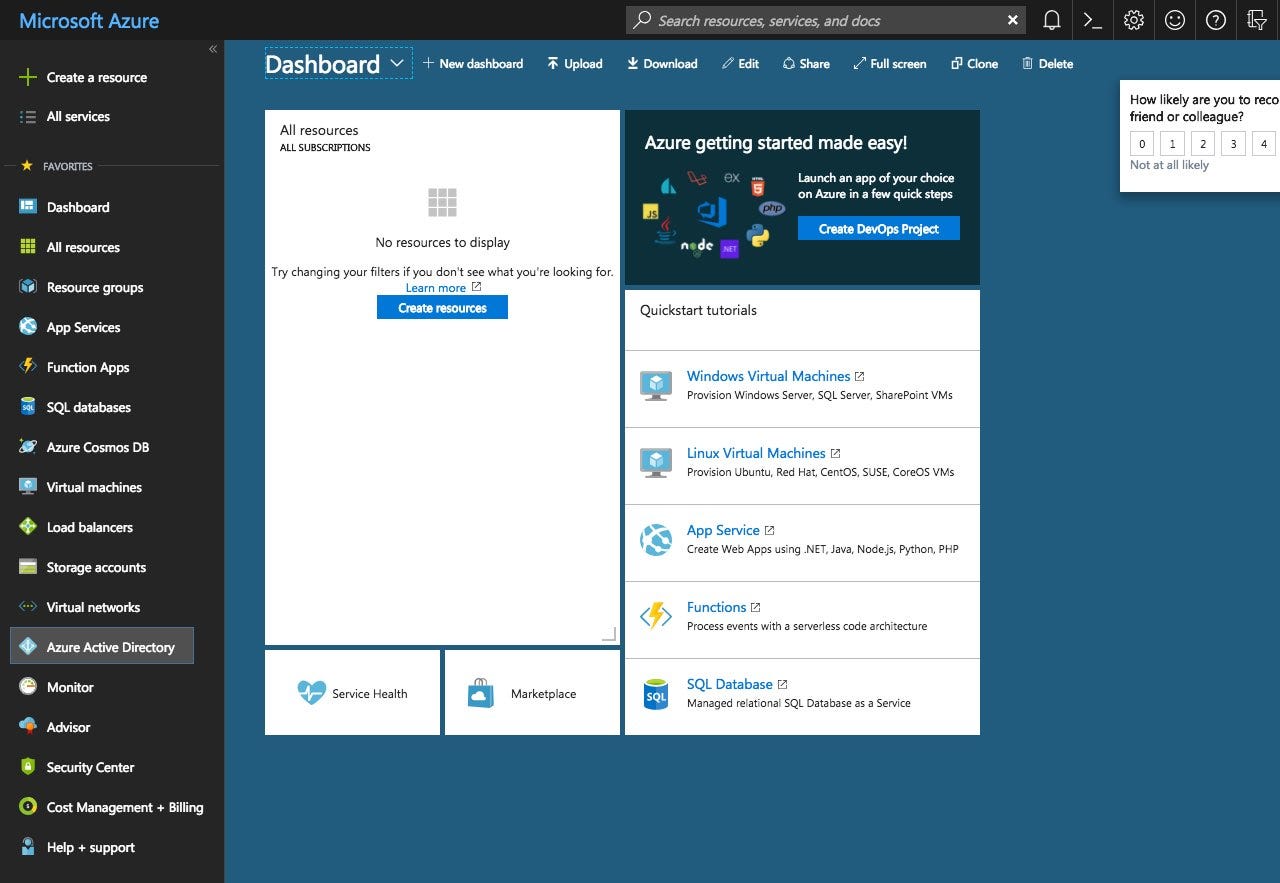Click the Virtual networks icon
The image size is (1280, 883).
point(28,607)
